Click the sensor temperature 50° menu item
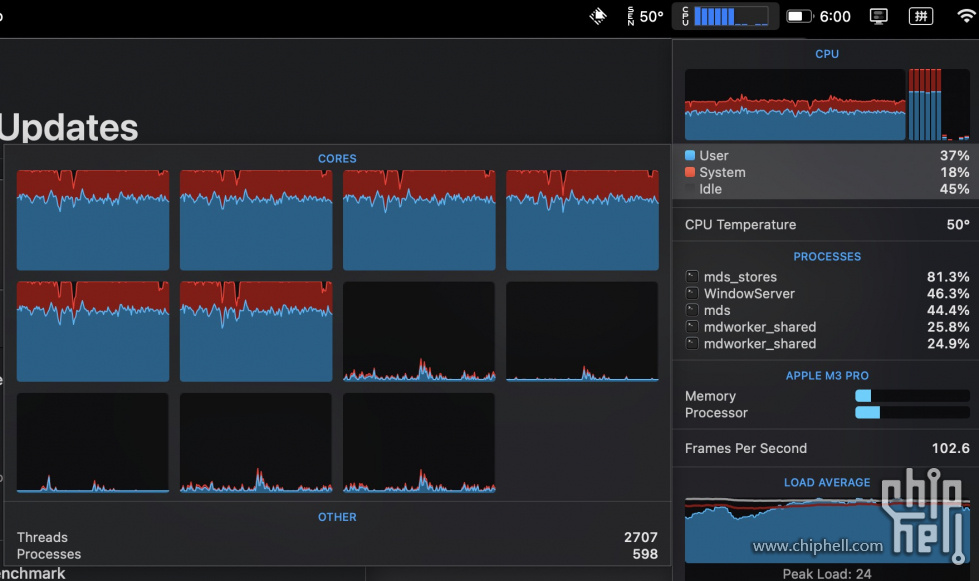979x581 pixels. pyautogui.click(x=645, y=16)
